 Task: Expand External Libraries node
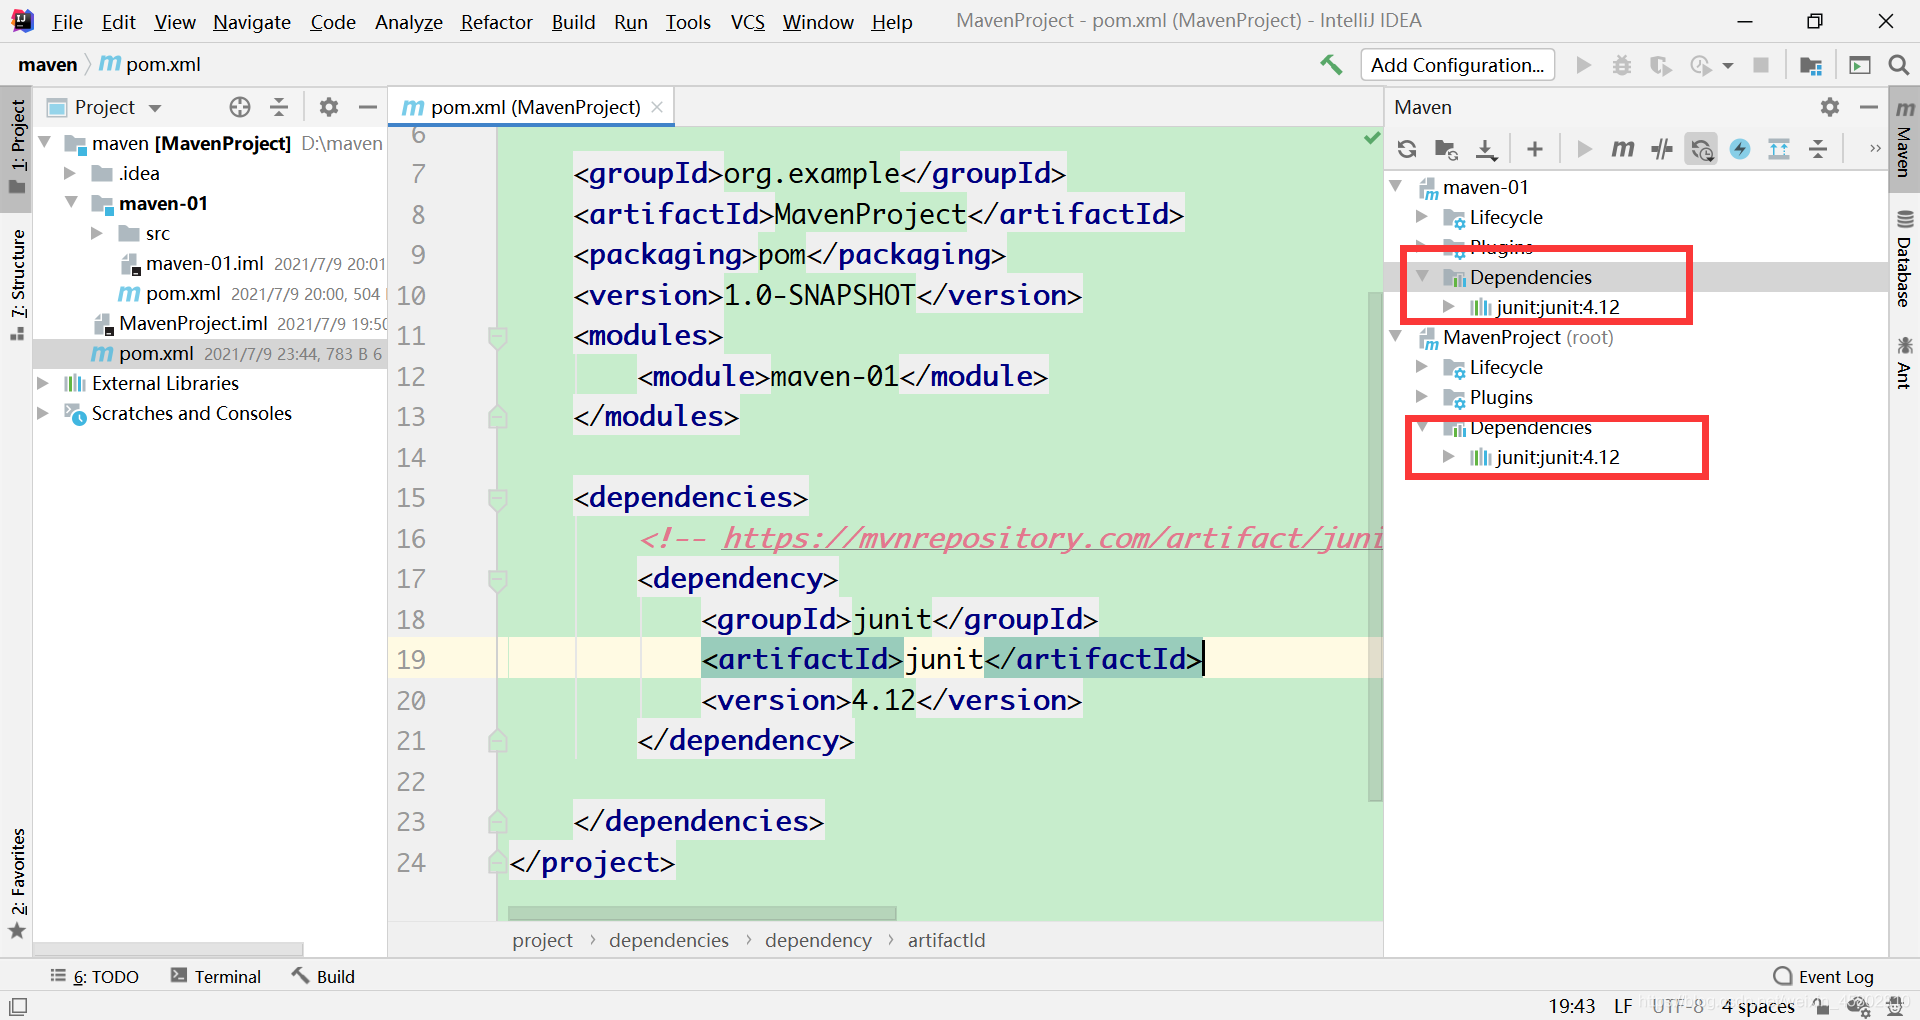[42, 383]
